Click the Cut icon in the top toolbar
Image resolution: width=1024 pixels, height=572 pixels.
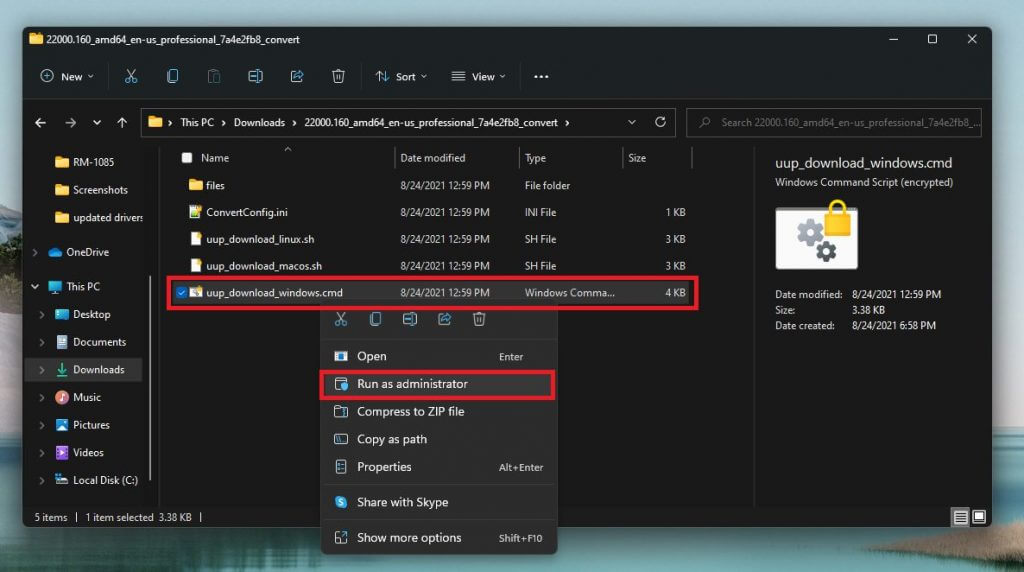pyautogui.click(x=131, y=76)
